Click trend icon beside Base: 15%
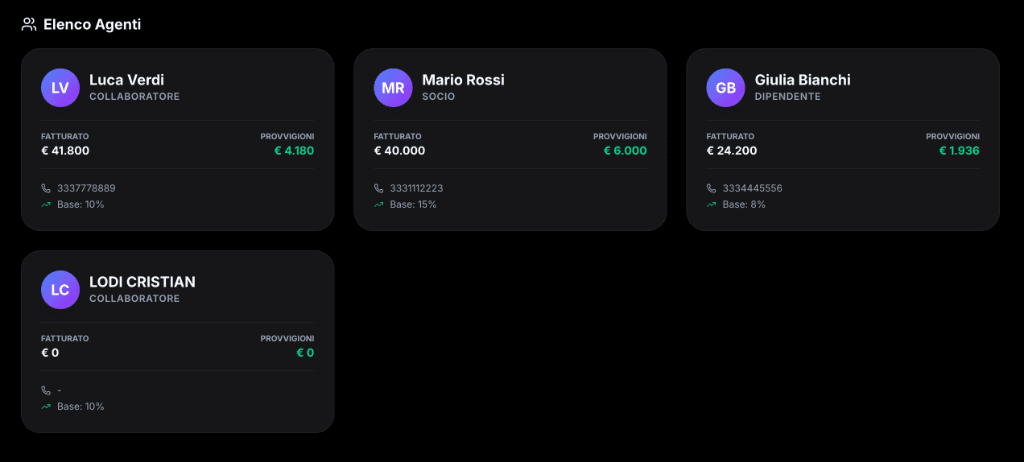This screenshot has height=462, width=1024. coord(379,205)
